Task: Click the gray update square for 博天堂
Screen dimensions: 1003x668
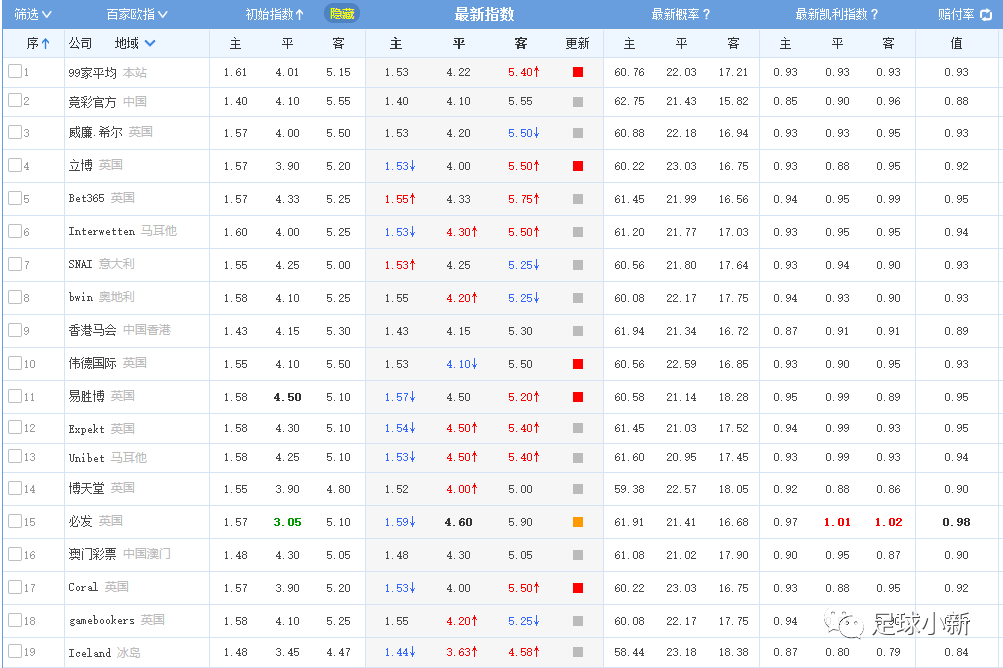Action: pyautogui.click(x=578, y=489)
